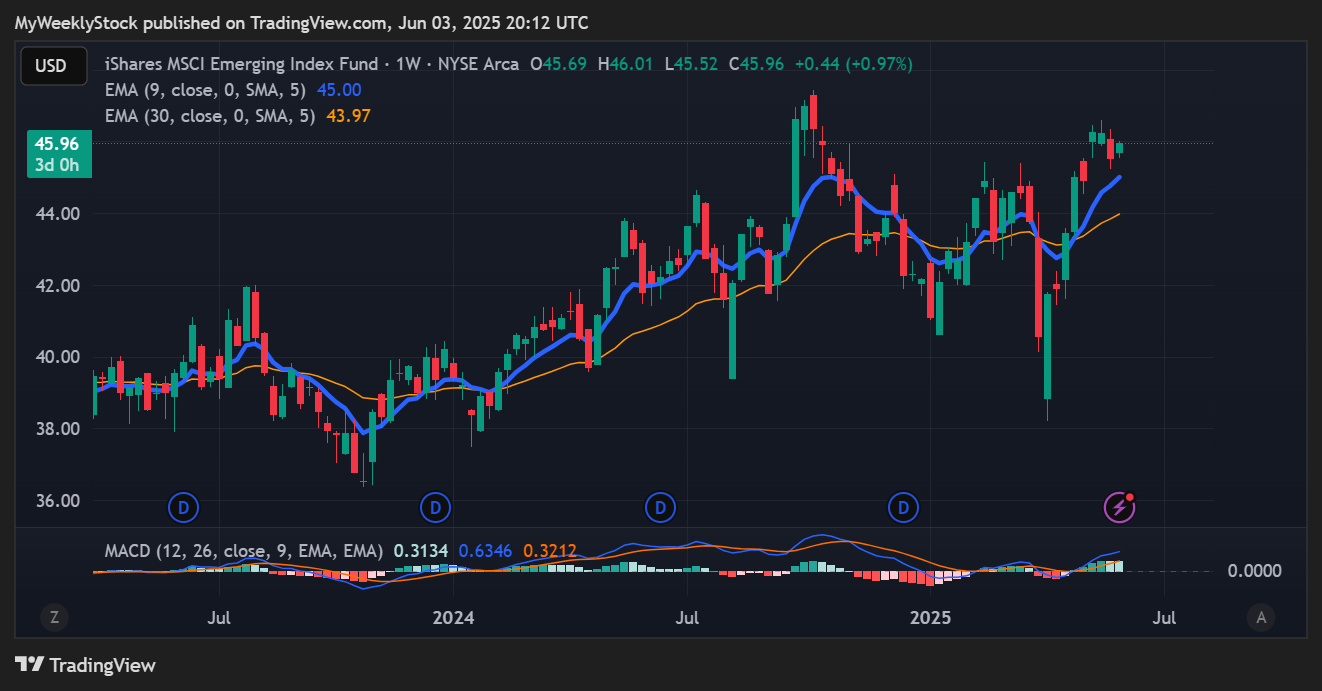
Task: Click the EMA 9 value 45.00
Action: pyautogui.click(x=339, y=90)
